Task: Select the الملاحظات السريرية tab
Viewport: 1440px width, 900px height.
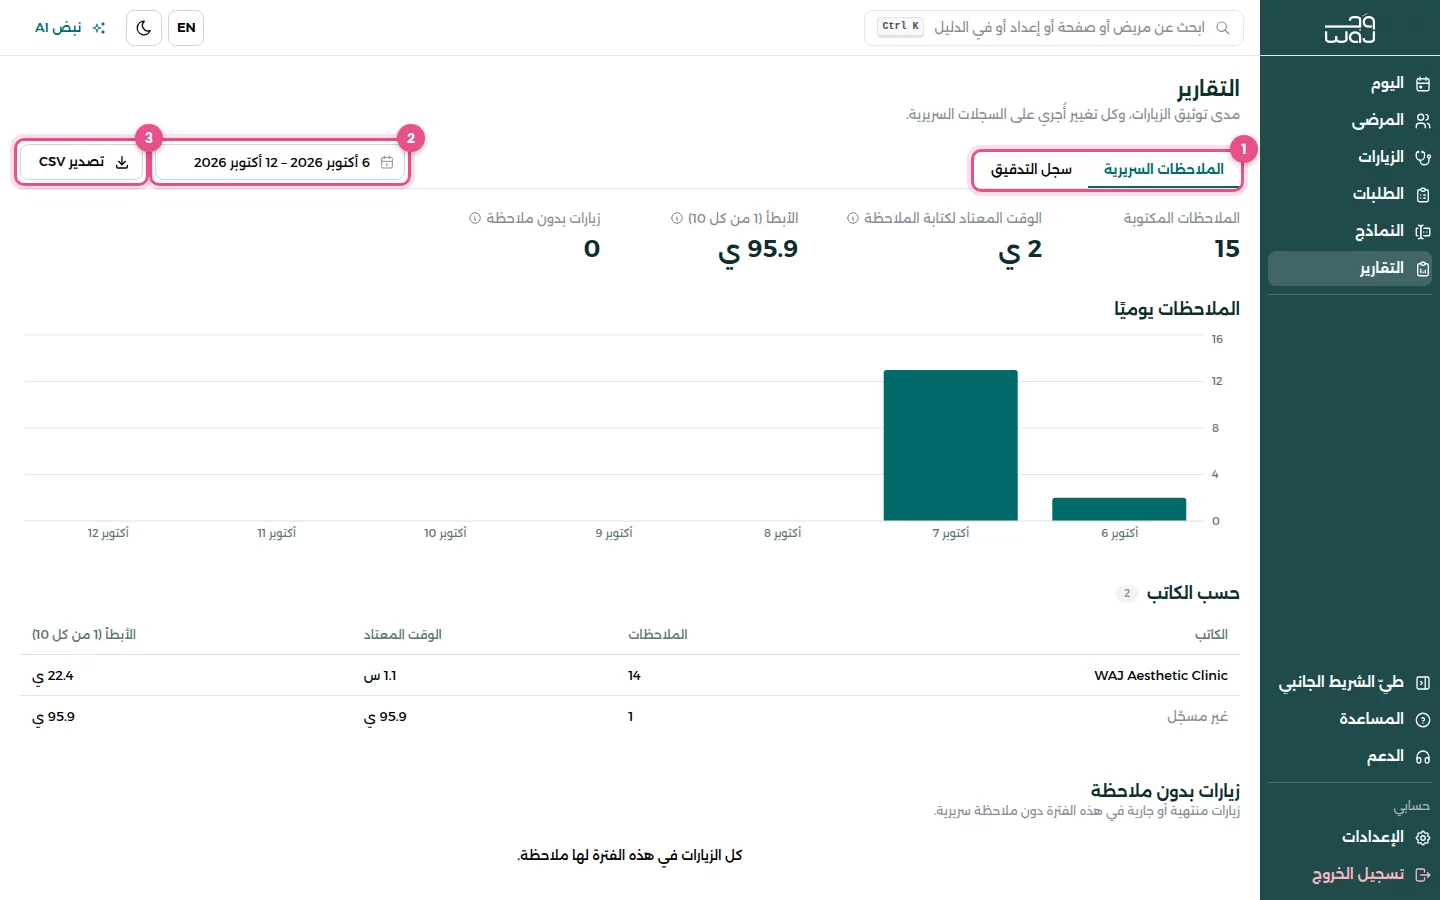Action: [1164, 170]
